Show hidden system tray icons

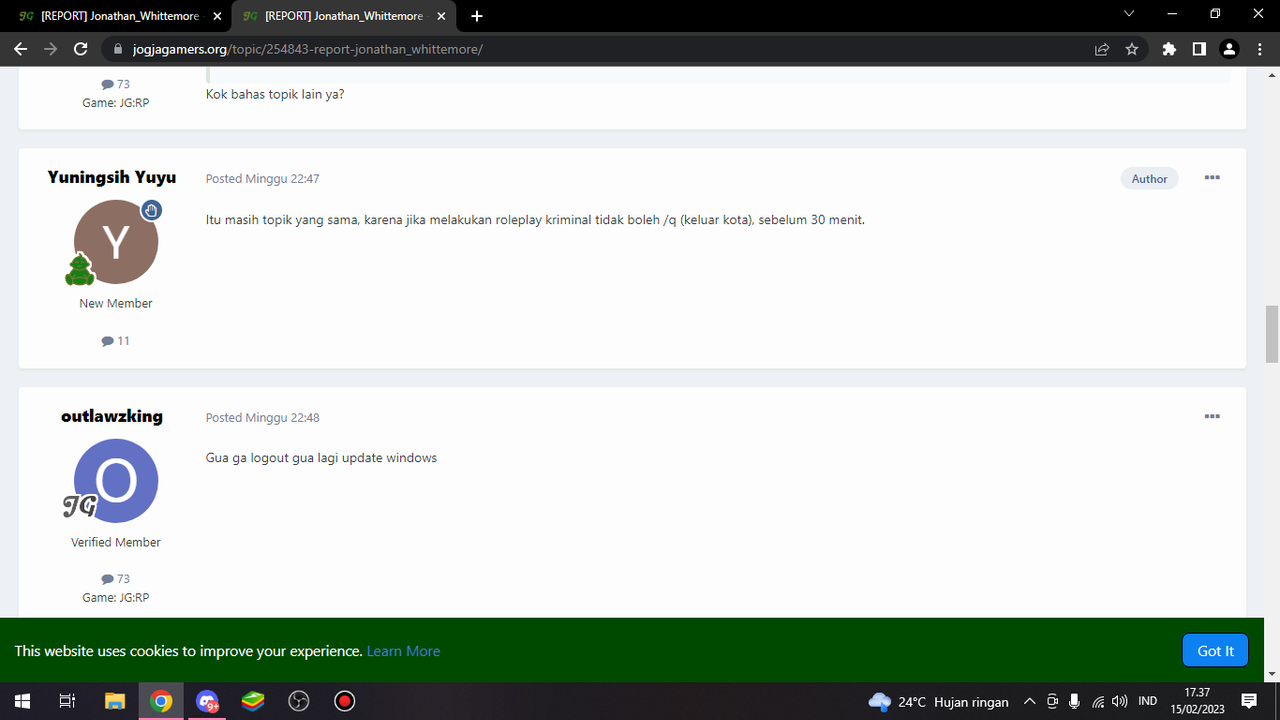[1029, 702]
